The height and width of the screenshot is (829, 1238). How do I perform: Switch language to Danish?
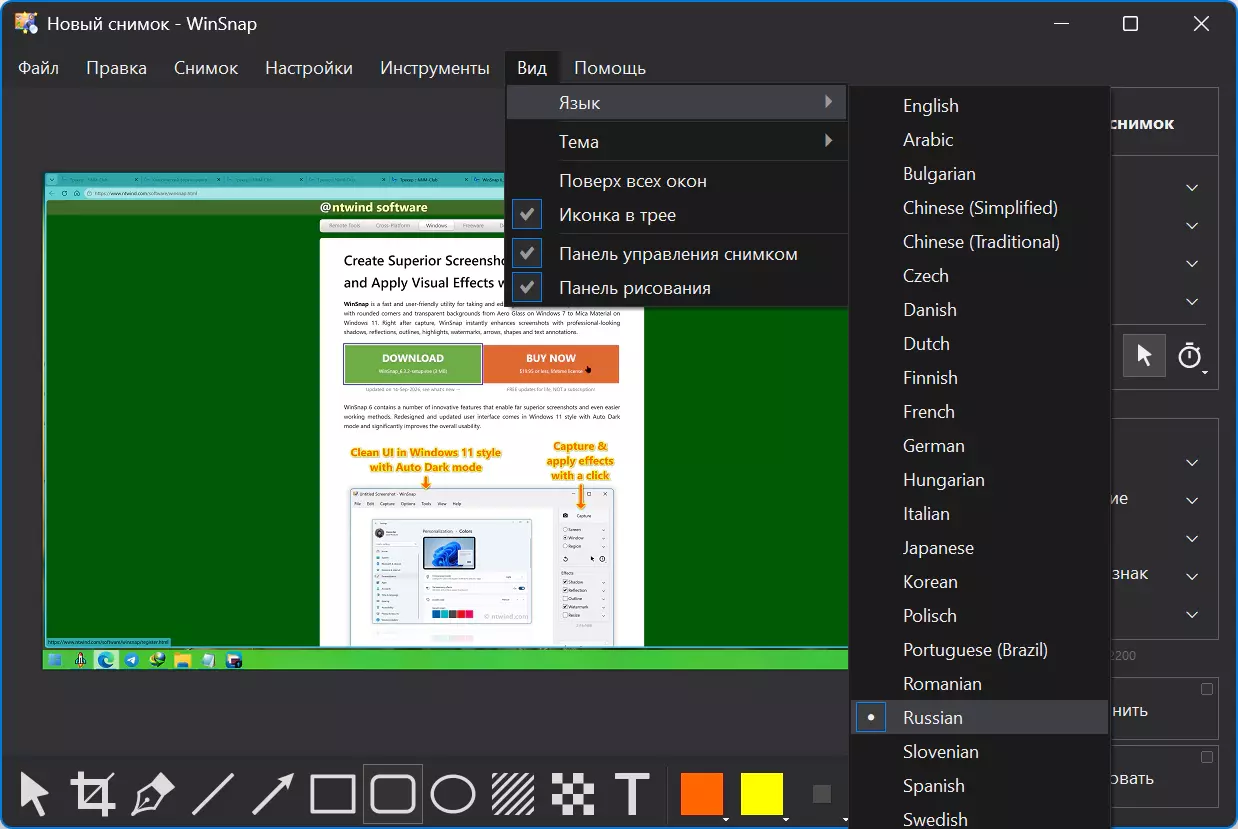pyautogui.click(x=980, y=310)
